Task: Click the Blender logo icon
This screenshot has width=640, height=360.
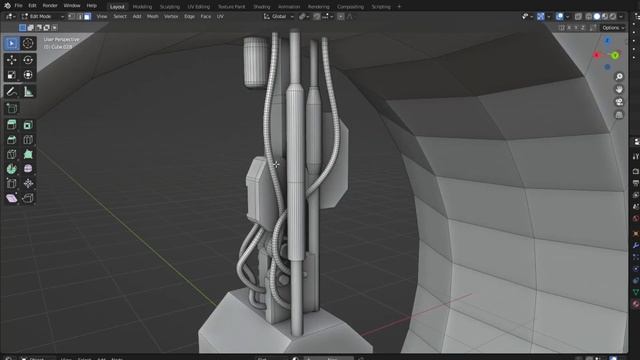Action: click(x=7, y=6)
